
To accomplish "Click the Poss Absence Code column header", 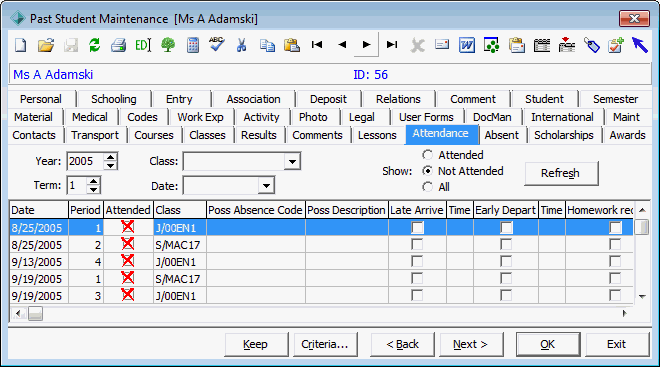I will coord(256,210).
